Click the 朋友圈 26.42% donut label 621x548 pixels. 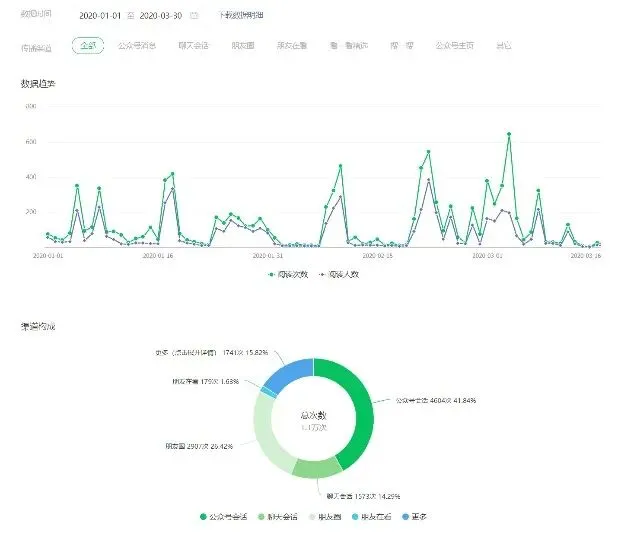(199, 446)
